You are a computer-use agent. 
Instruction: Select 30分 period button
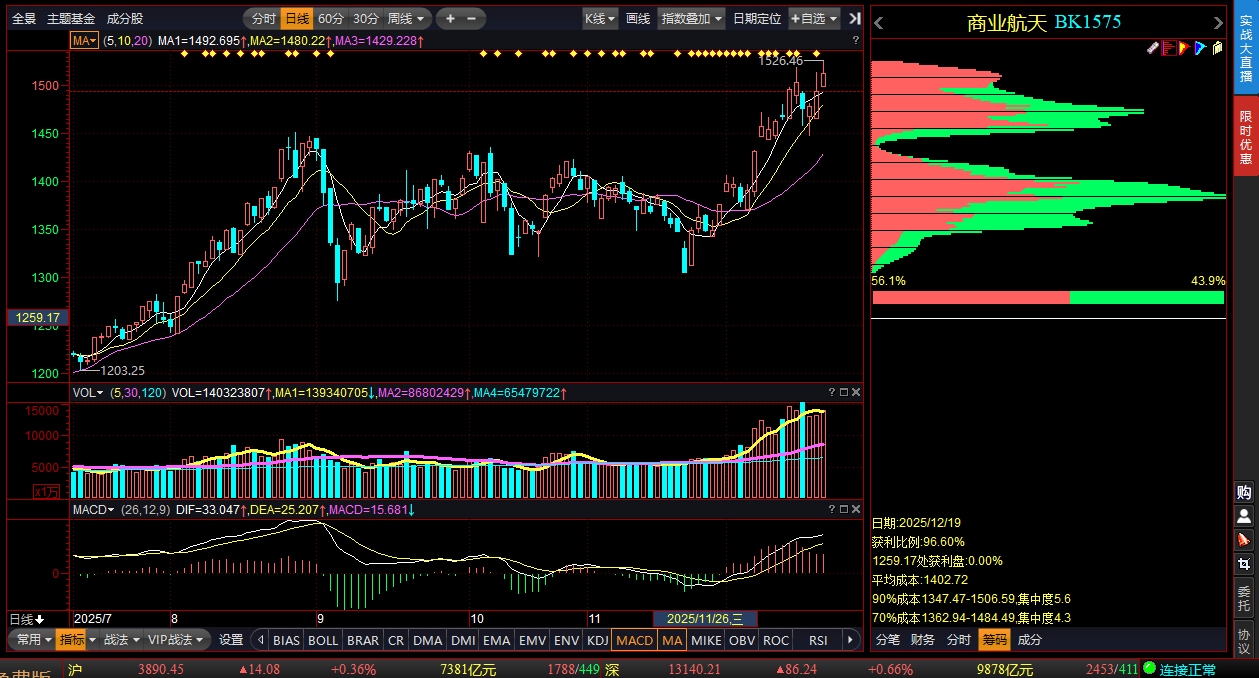[366, 18]
